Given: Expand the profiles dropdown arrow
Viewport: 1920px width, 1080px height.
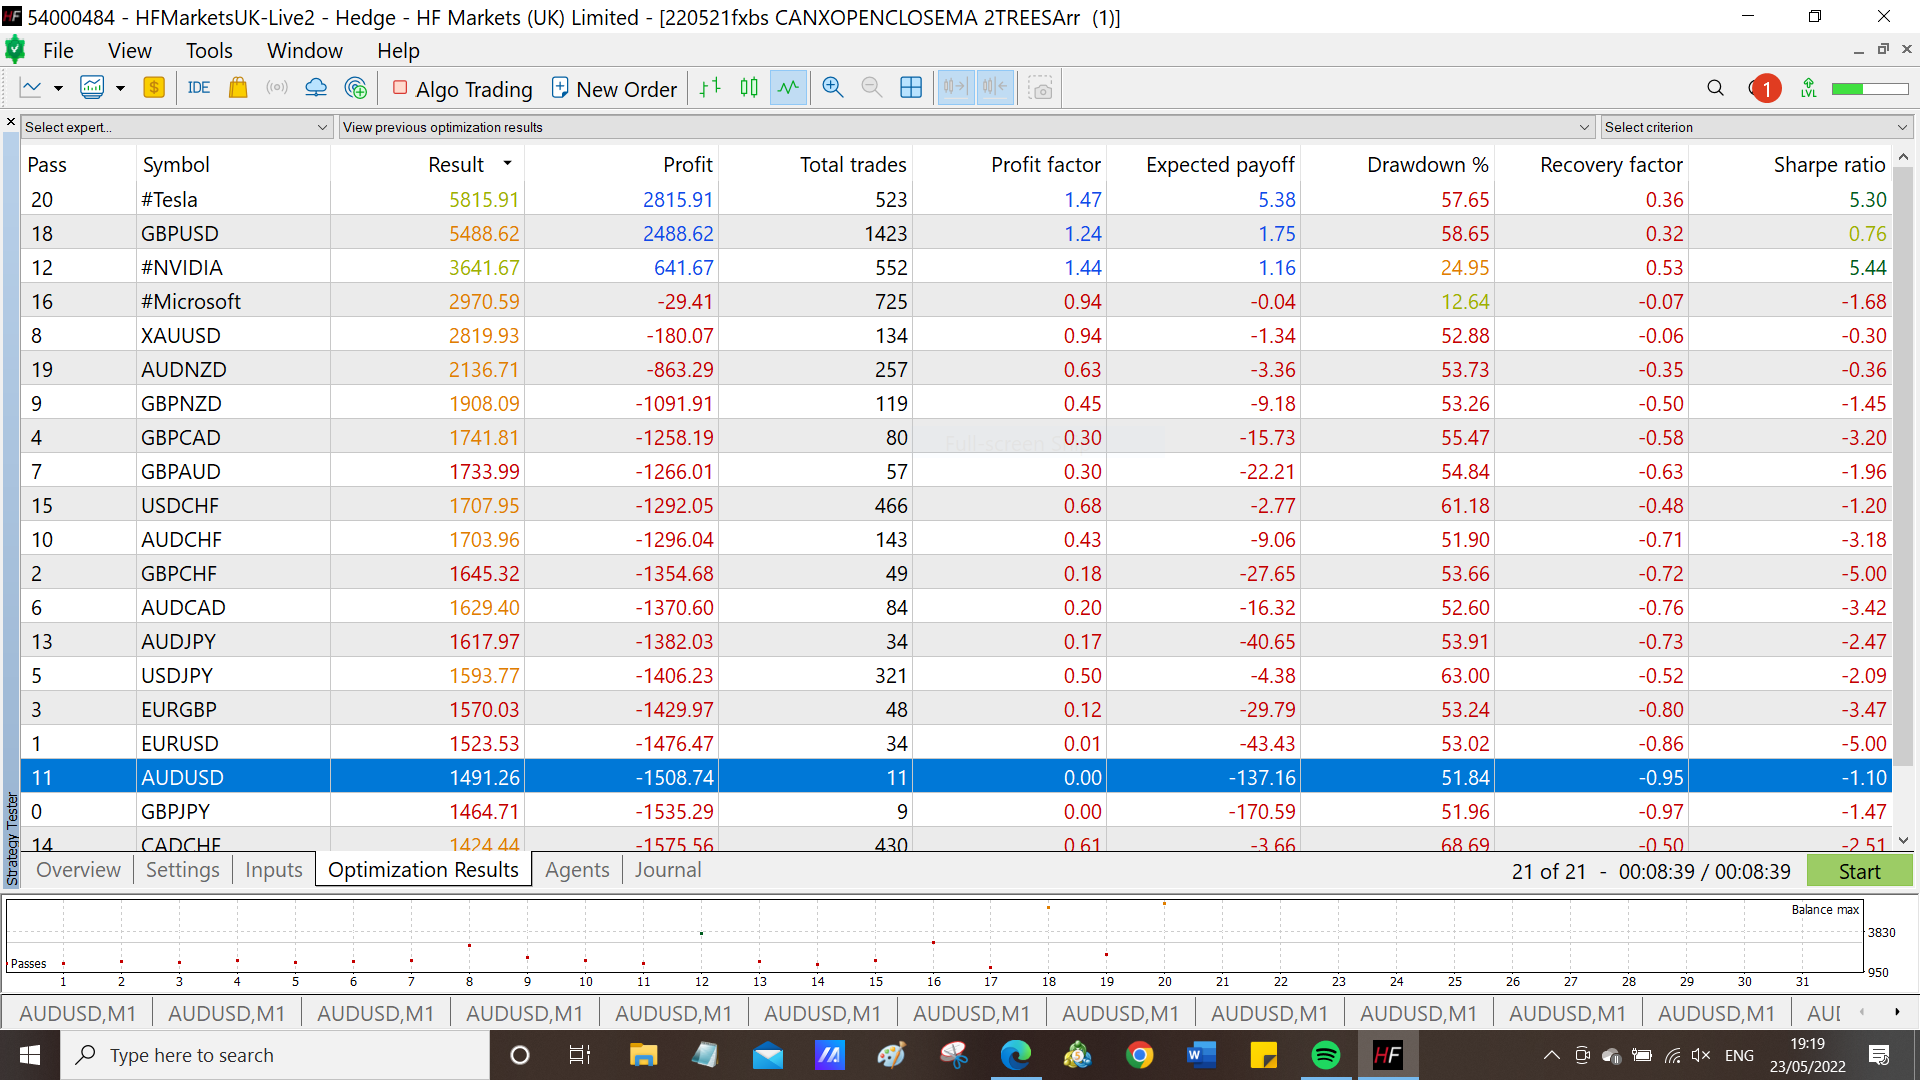Looking at the screenshot, I should click(x=120, y=88).
